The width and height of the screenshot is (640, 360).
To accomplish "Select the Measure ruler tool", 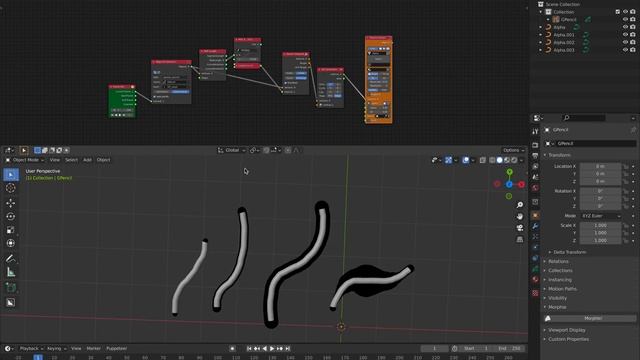I will coord(11,272).
